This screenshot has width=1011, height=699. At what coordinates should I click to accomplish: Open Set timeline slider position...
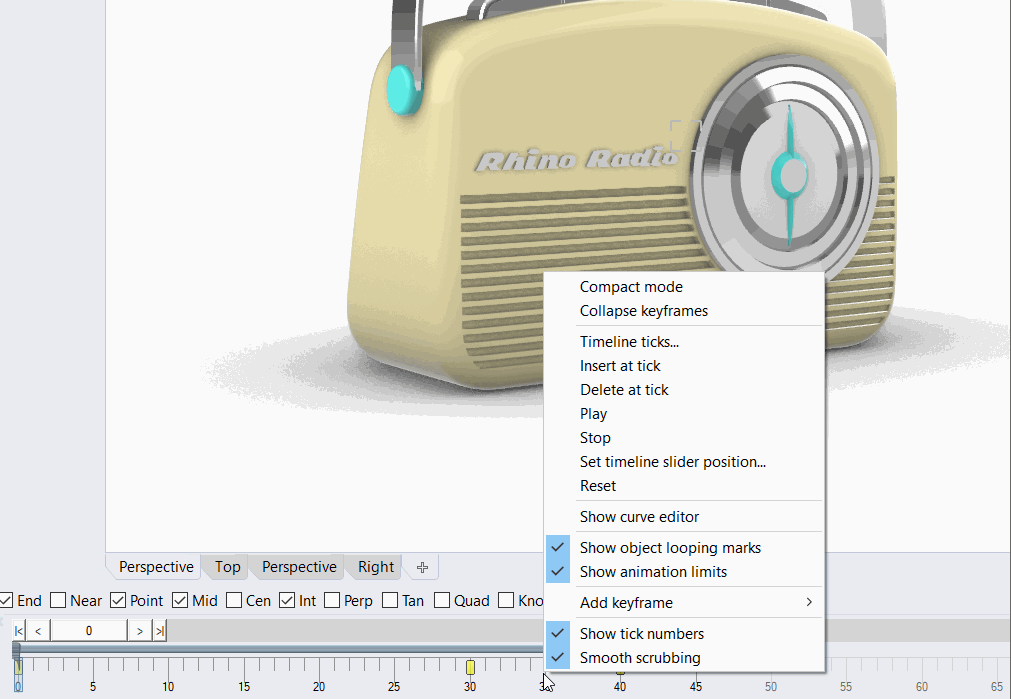684,462
